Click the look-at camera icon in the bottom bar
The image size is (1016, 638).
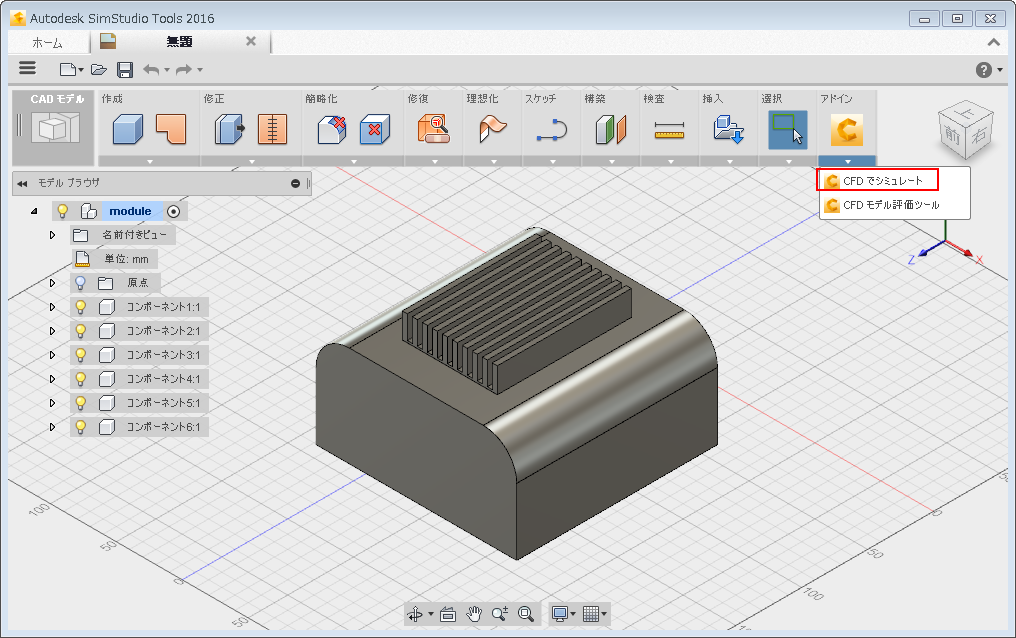tap(448, 614)
